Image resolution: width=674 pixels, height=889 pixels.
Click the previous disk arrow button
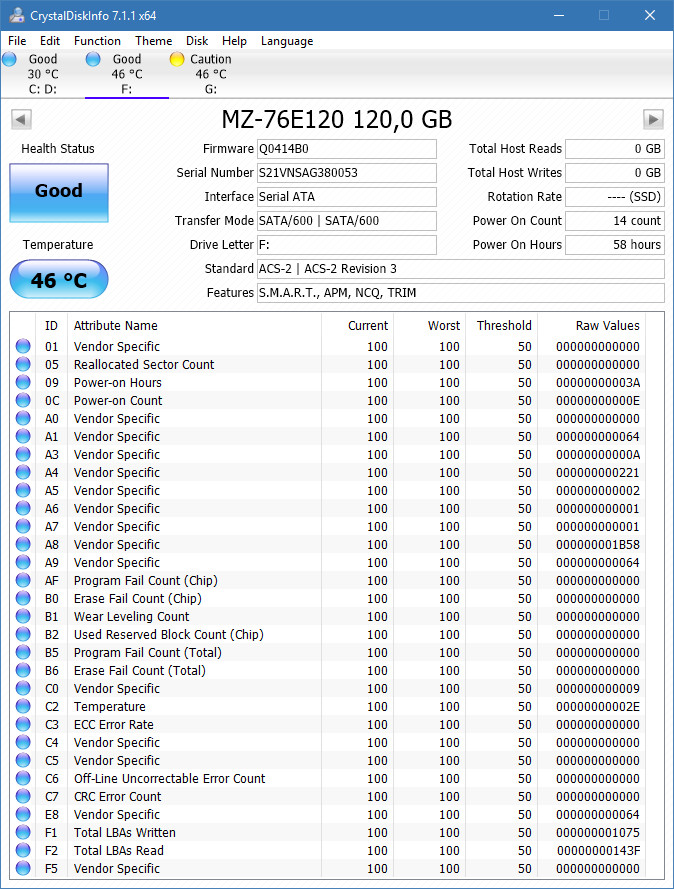[21, 120]
